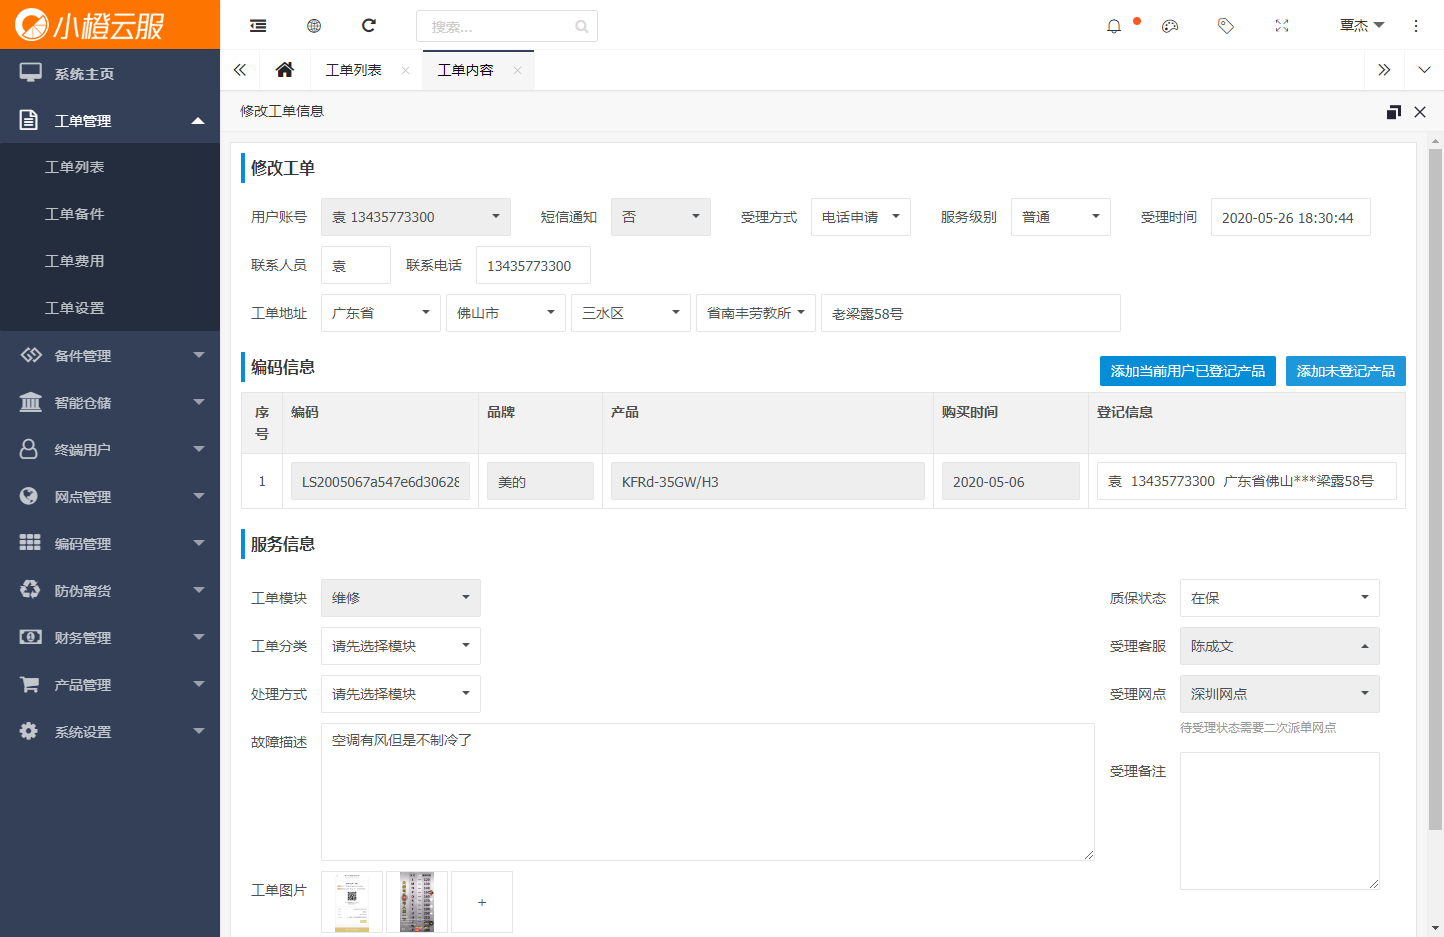Open the 处理方式 dropdown
The image size is (1444, 937).
coord(401,694)
